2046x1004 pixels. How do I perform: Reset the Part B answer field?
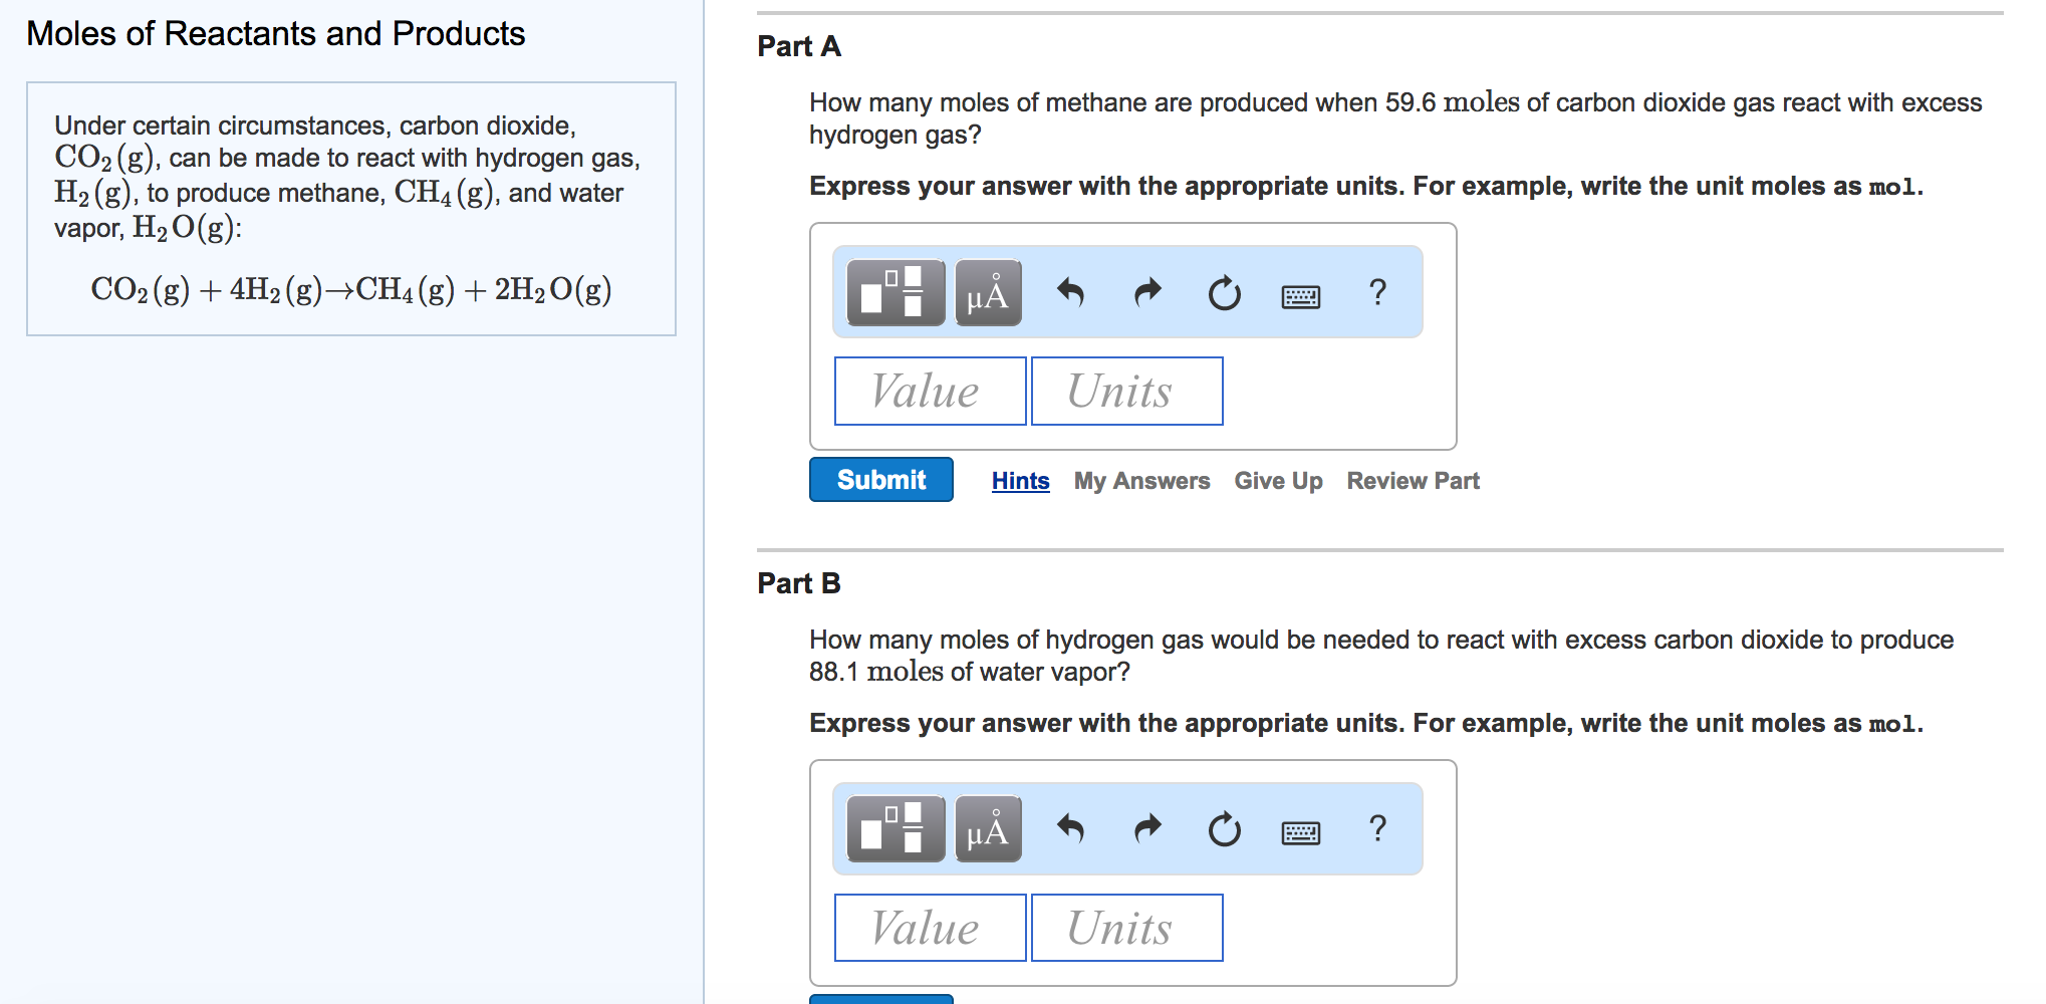[1224, 829]
